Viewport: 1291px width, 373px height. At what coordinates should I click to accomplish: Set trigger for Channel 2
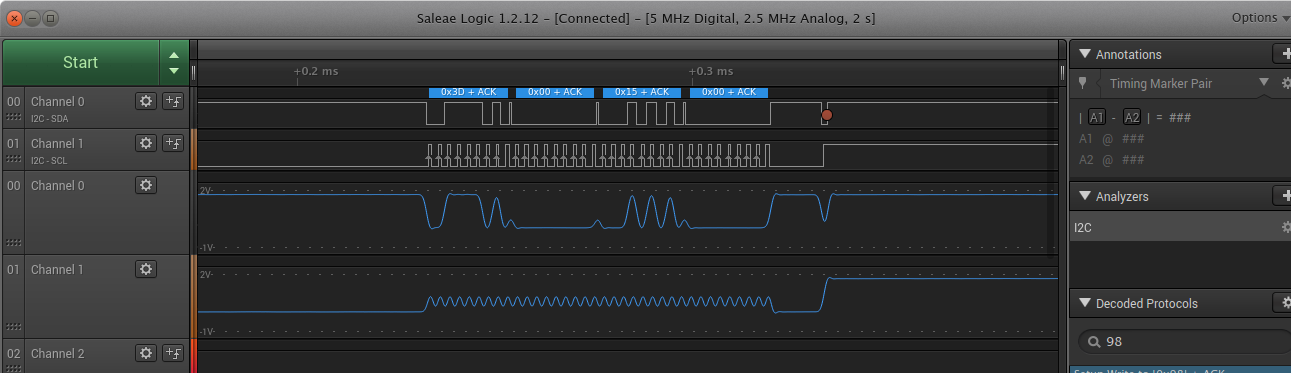pyautogui.click(x=172, y=353)
